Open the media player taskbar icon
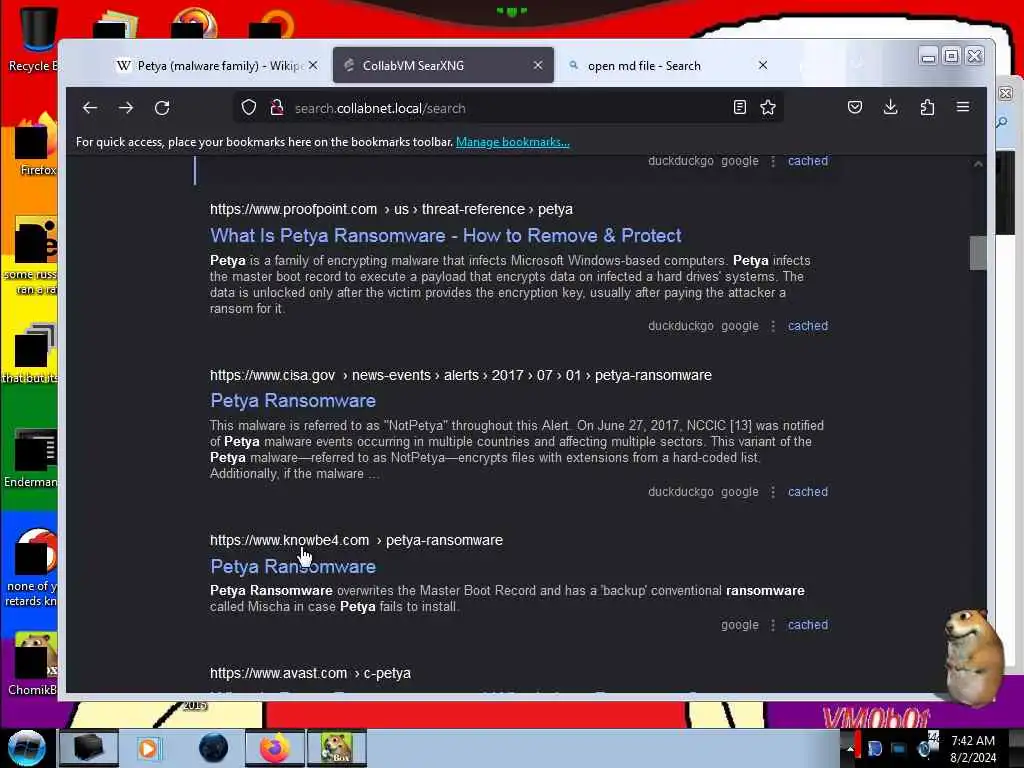 coord(148,748)
